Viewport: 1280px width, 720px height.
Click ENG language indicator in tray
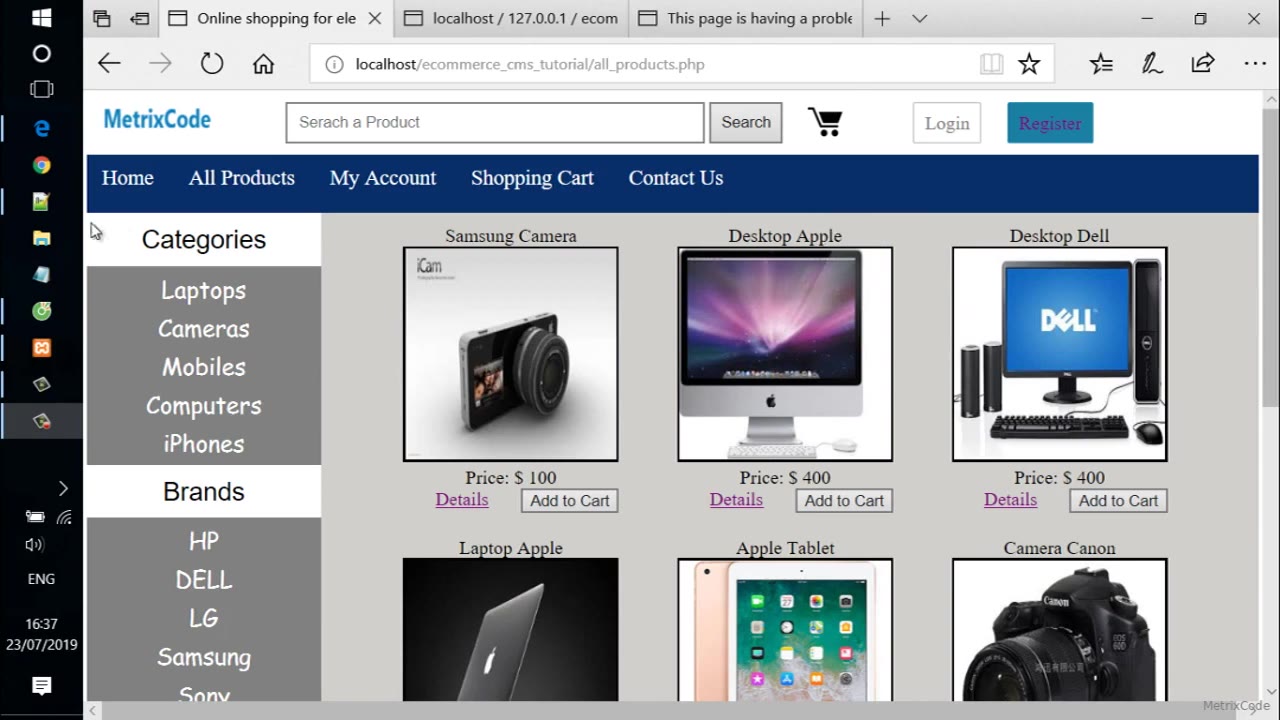41,579
